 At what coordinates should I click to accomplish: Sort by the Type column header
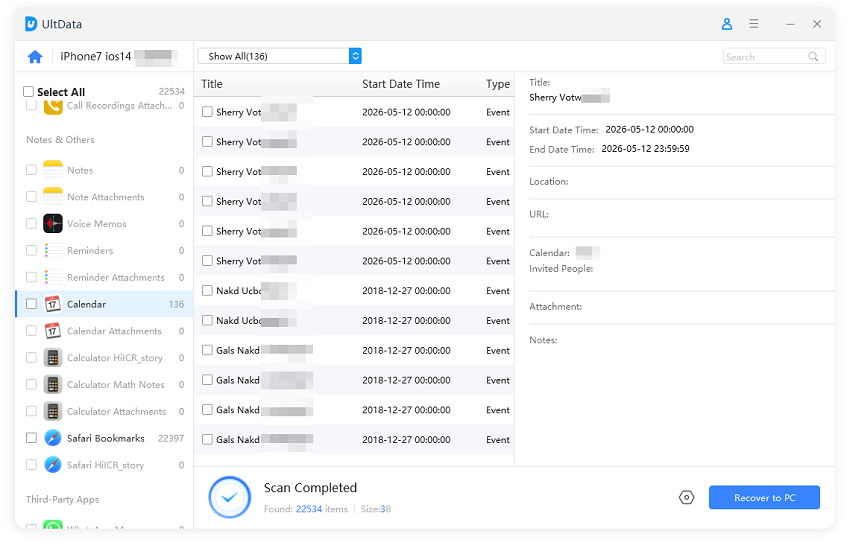498,84
